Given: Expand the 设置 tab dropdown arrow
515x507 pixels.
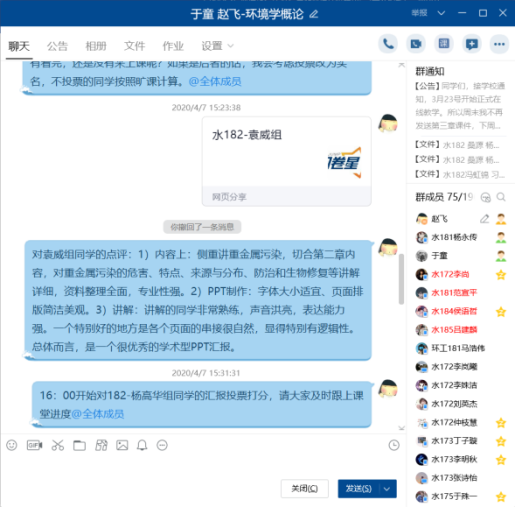Looking at the screenshot, I should coord(230,46).
